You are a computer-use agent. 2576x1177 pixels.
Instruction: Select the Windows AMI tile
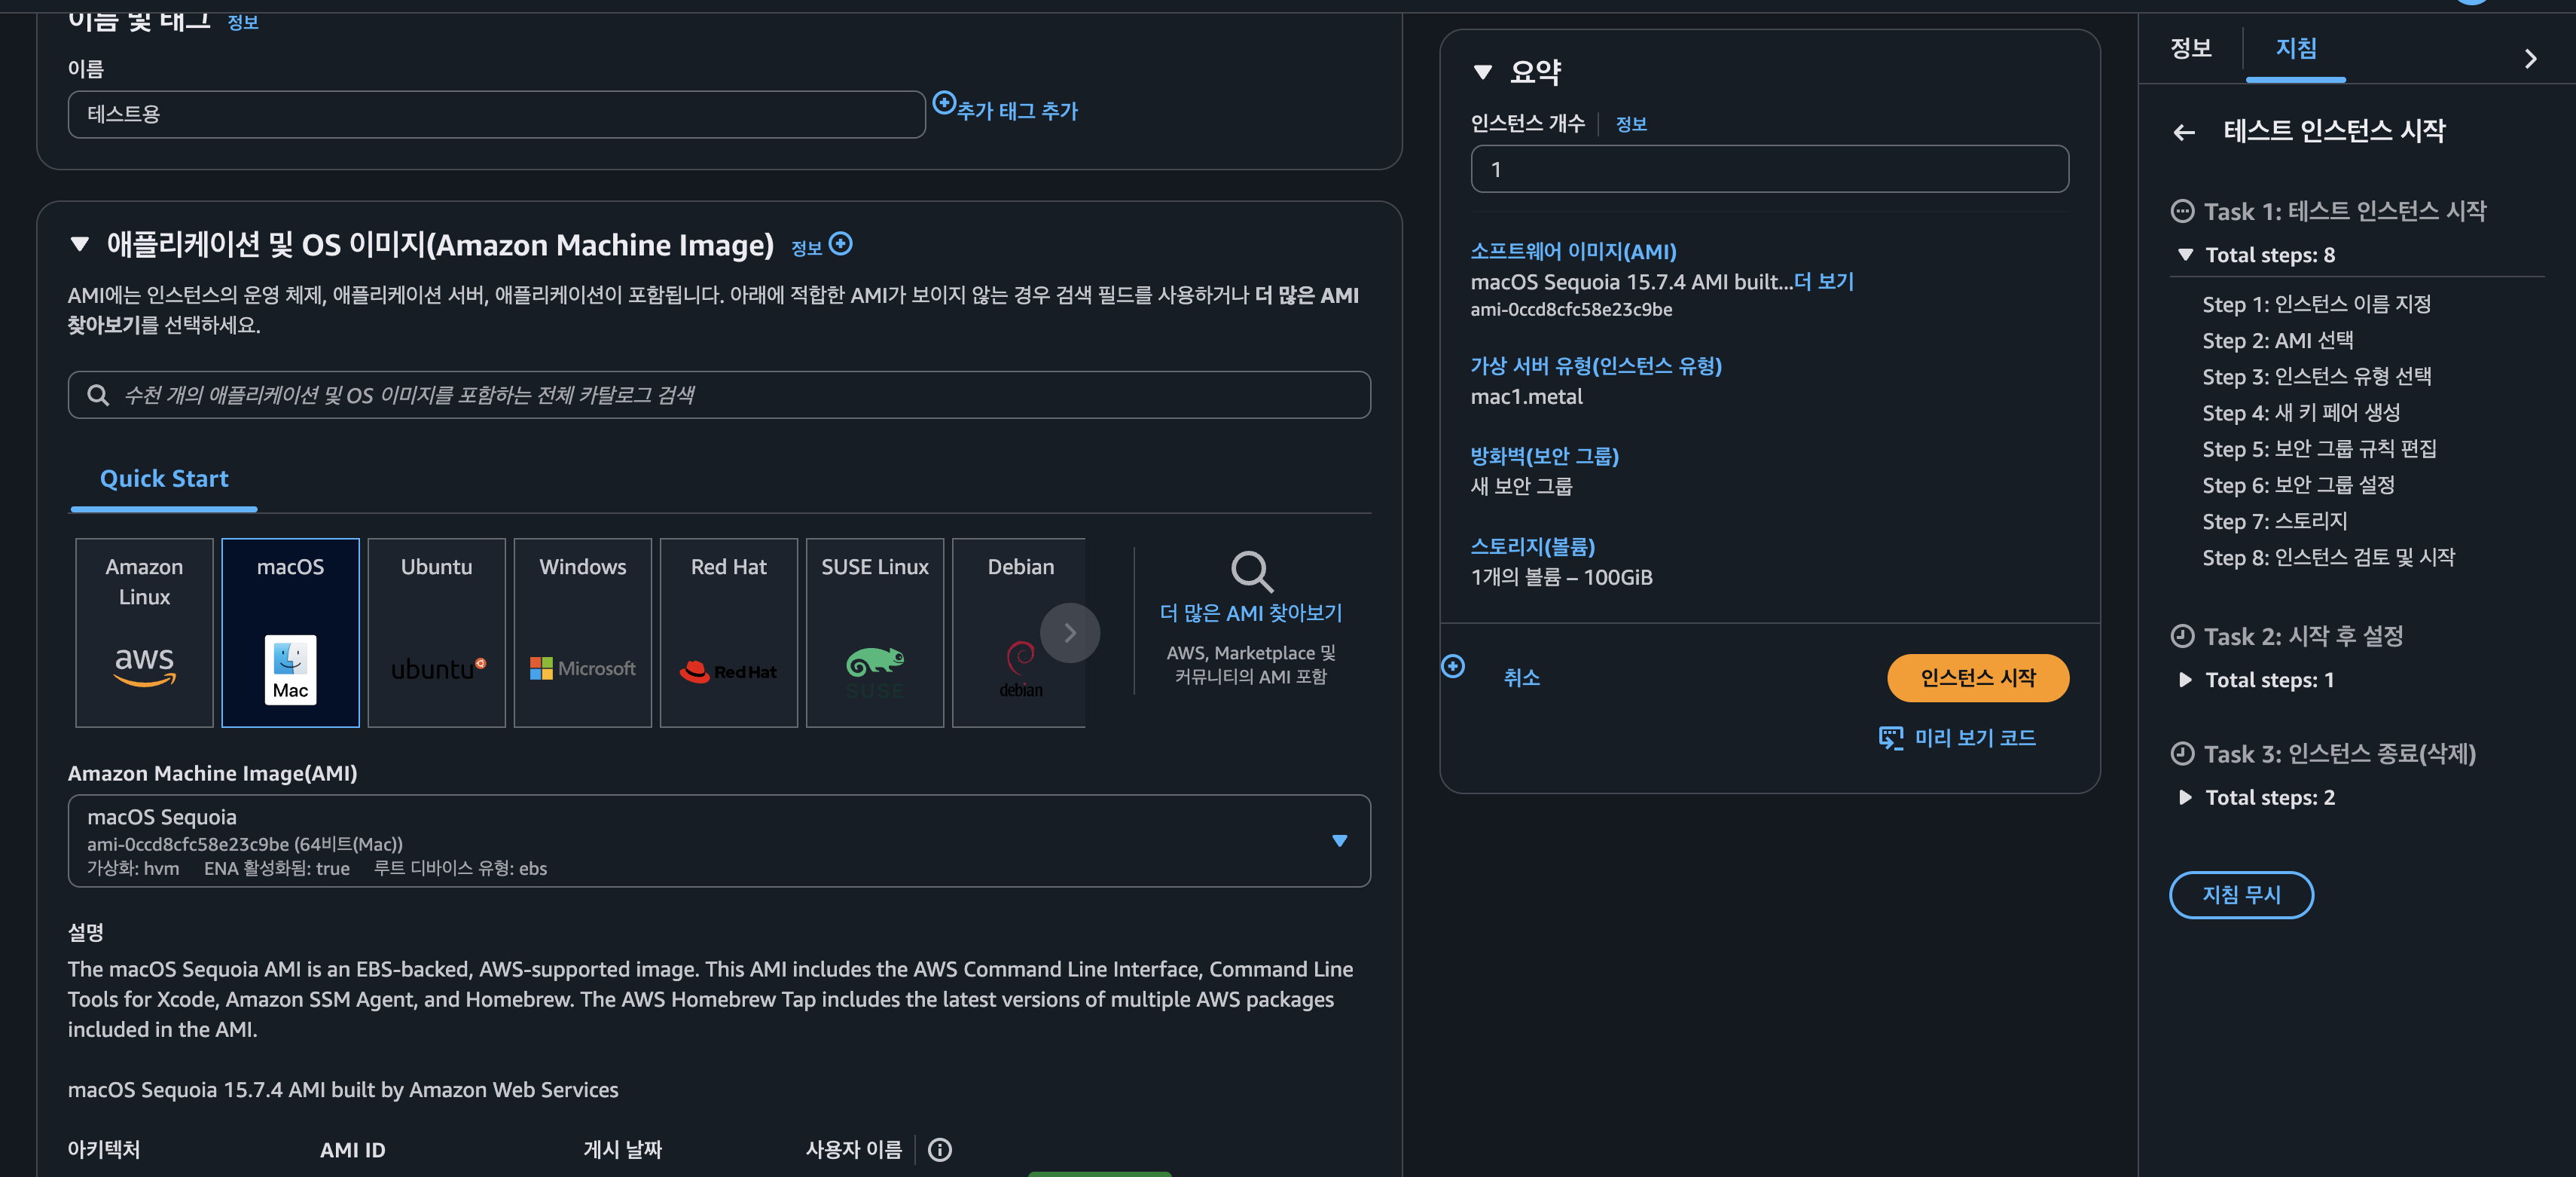tap(582, 632)
